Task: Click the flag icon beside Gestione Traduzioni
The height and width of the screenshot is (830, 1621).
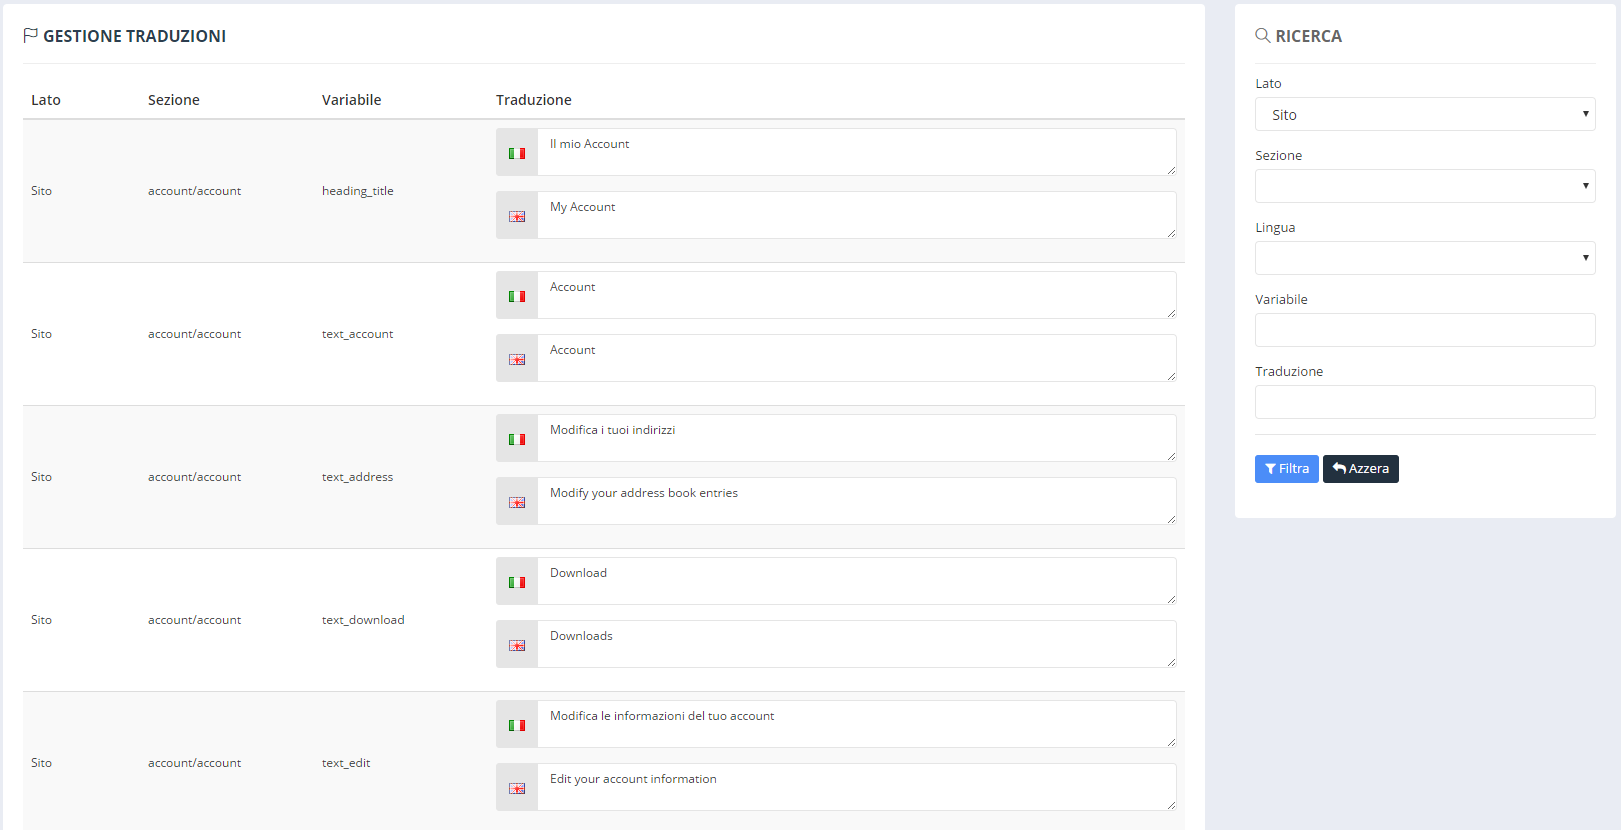Action: pos(31,36)
